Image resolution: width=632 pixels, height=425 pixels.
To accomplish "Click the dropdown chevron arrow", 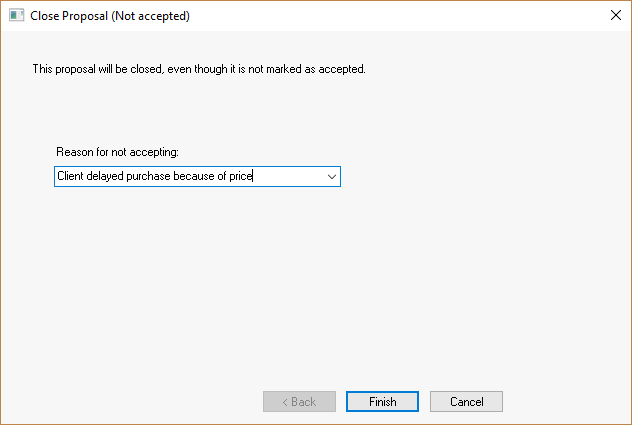I will (x=331, y=177).
